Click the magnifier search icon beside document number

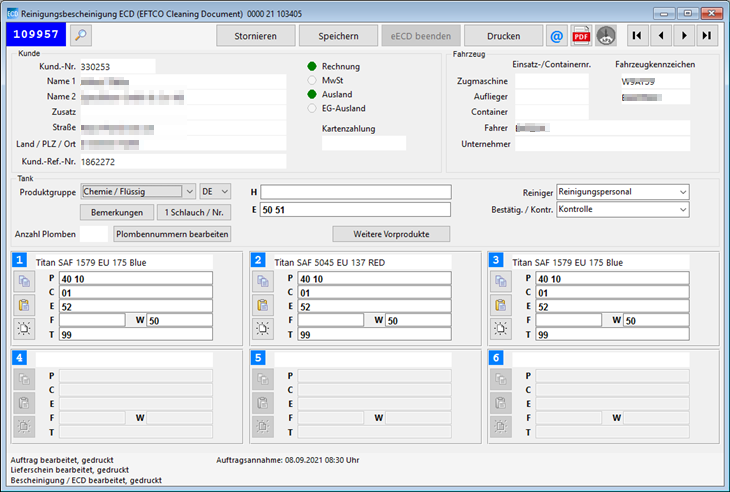[81, 36]
